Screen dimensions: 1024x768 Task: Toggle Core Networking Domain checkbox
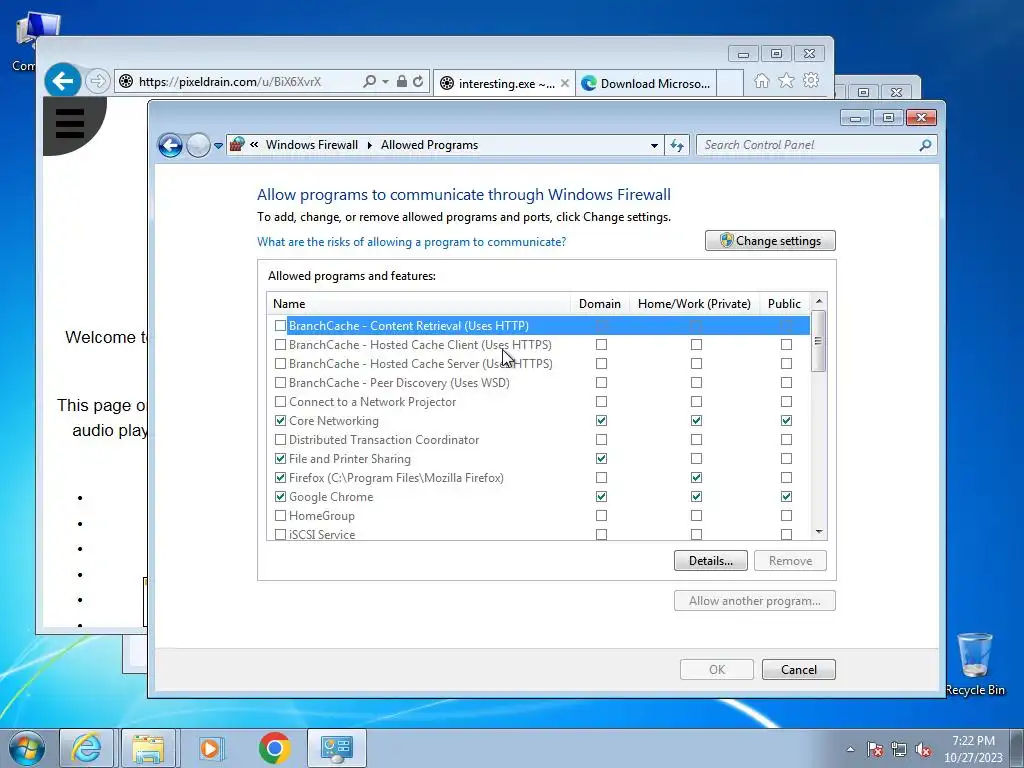point(601,421)
